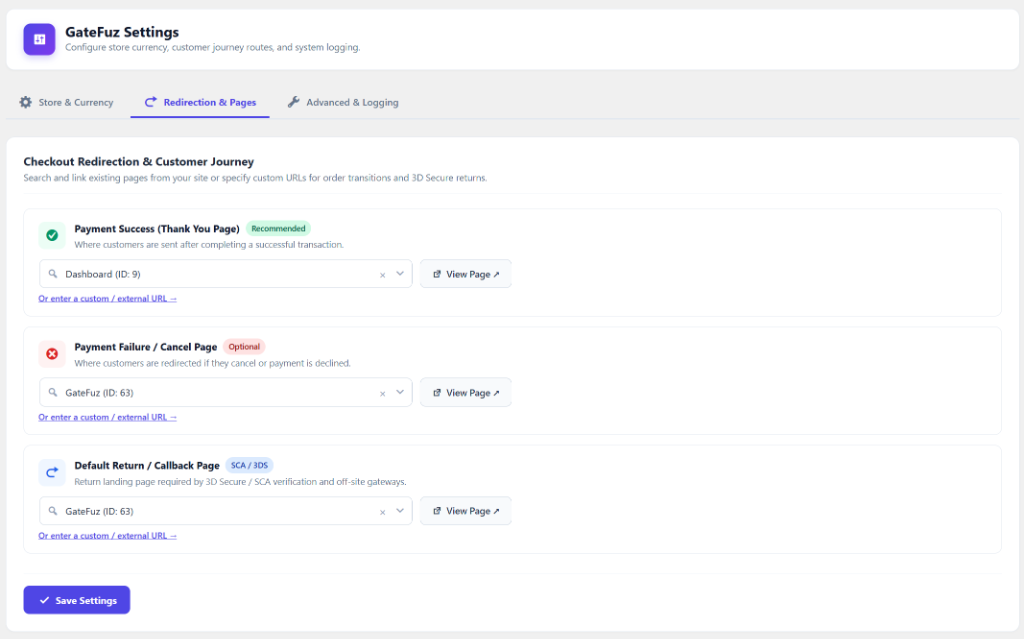Image resolution: width=1024 pixels, height=639 pixels.
Task: Click 'Payment Failure / Cancel Page' label
Action: pyautogui.click(x=146, y=347)
